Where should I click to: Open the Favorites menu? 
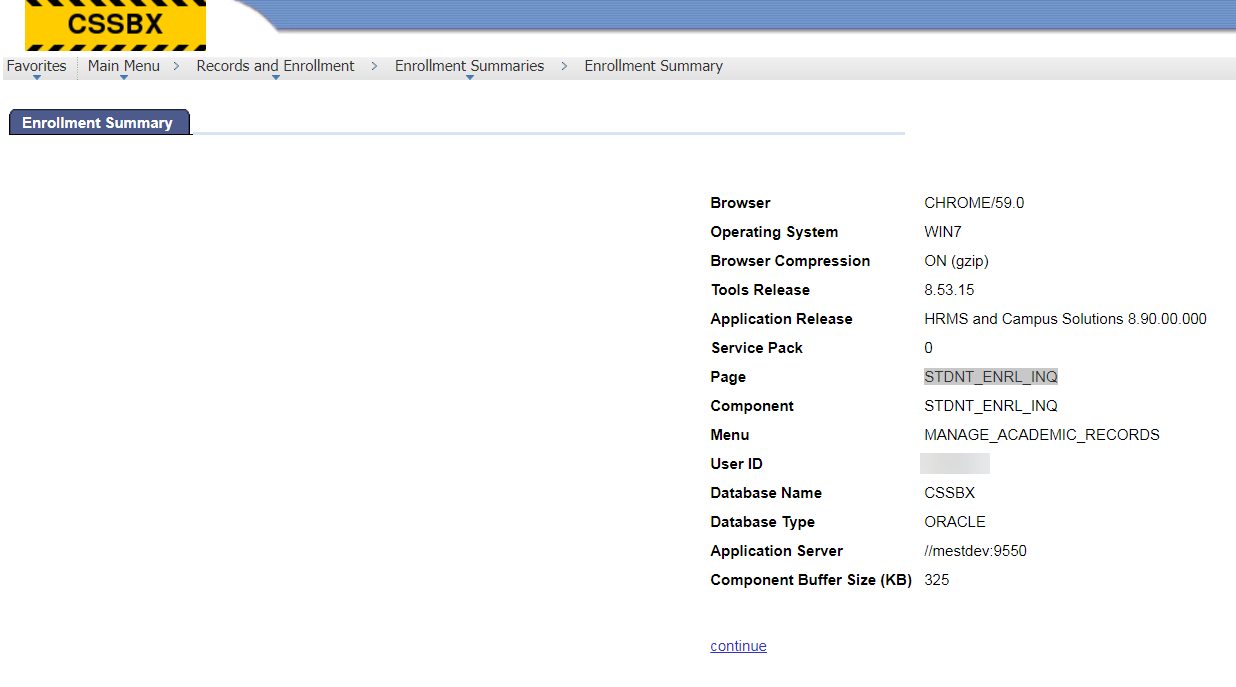click(36, 66)
